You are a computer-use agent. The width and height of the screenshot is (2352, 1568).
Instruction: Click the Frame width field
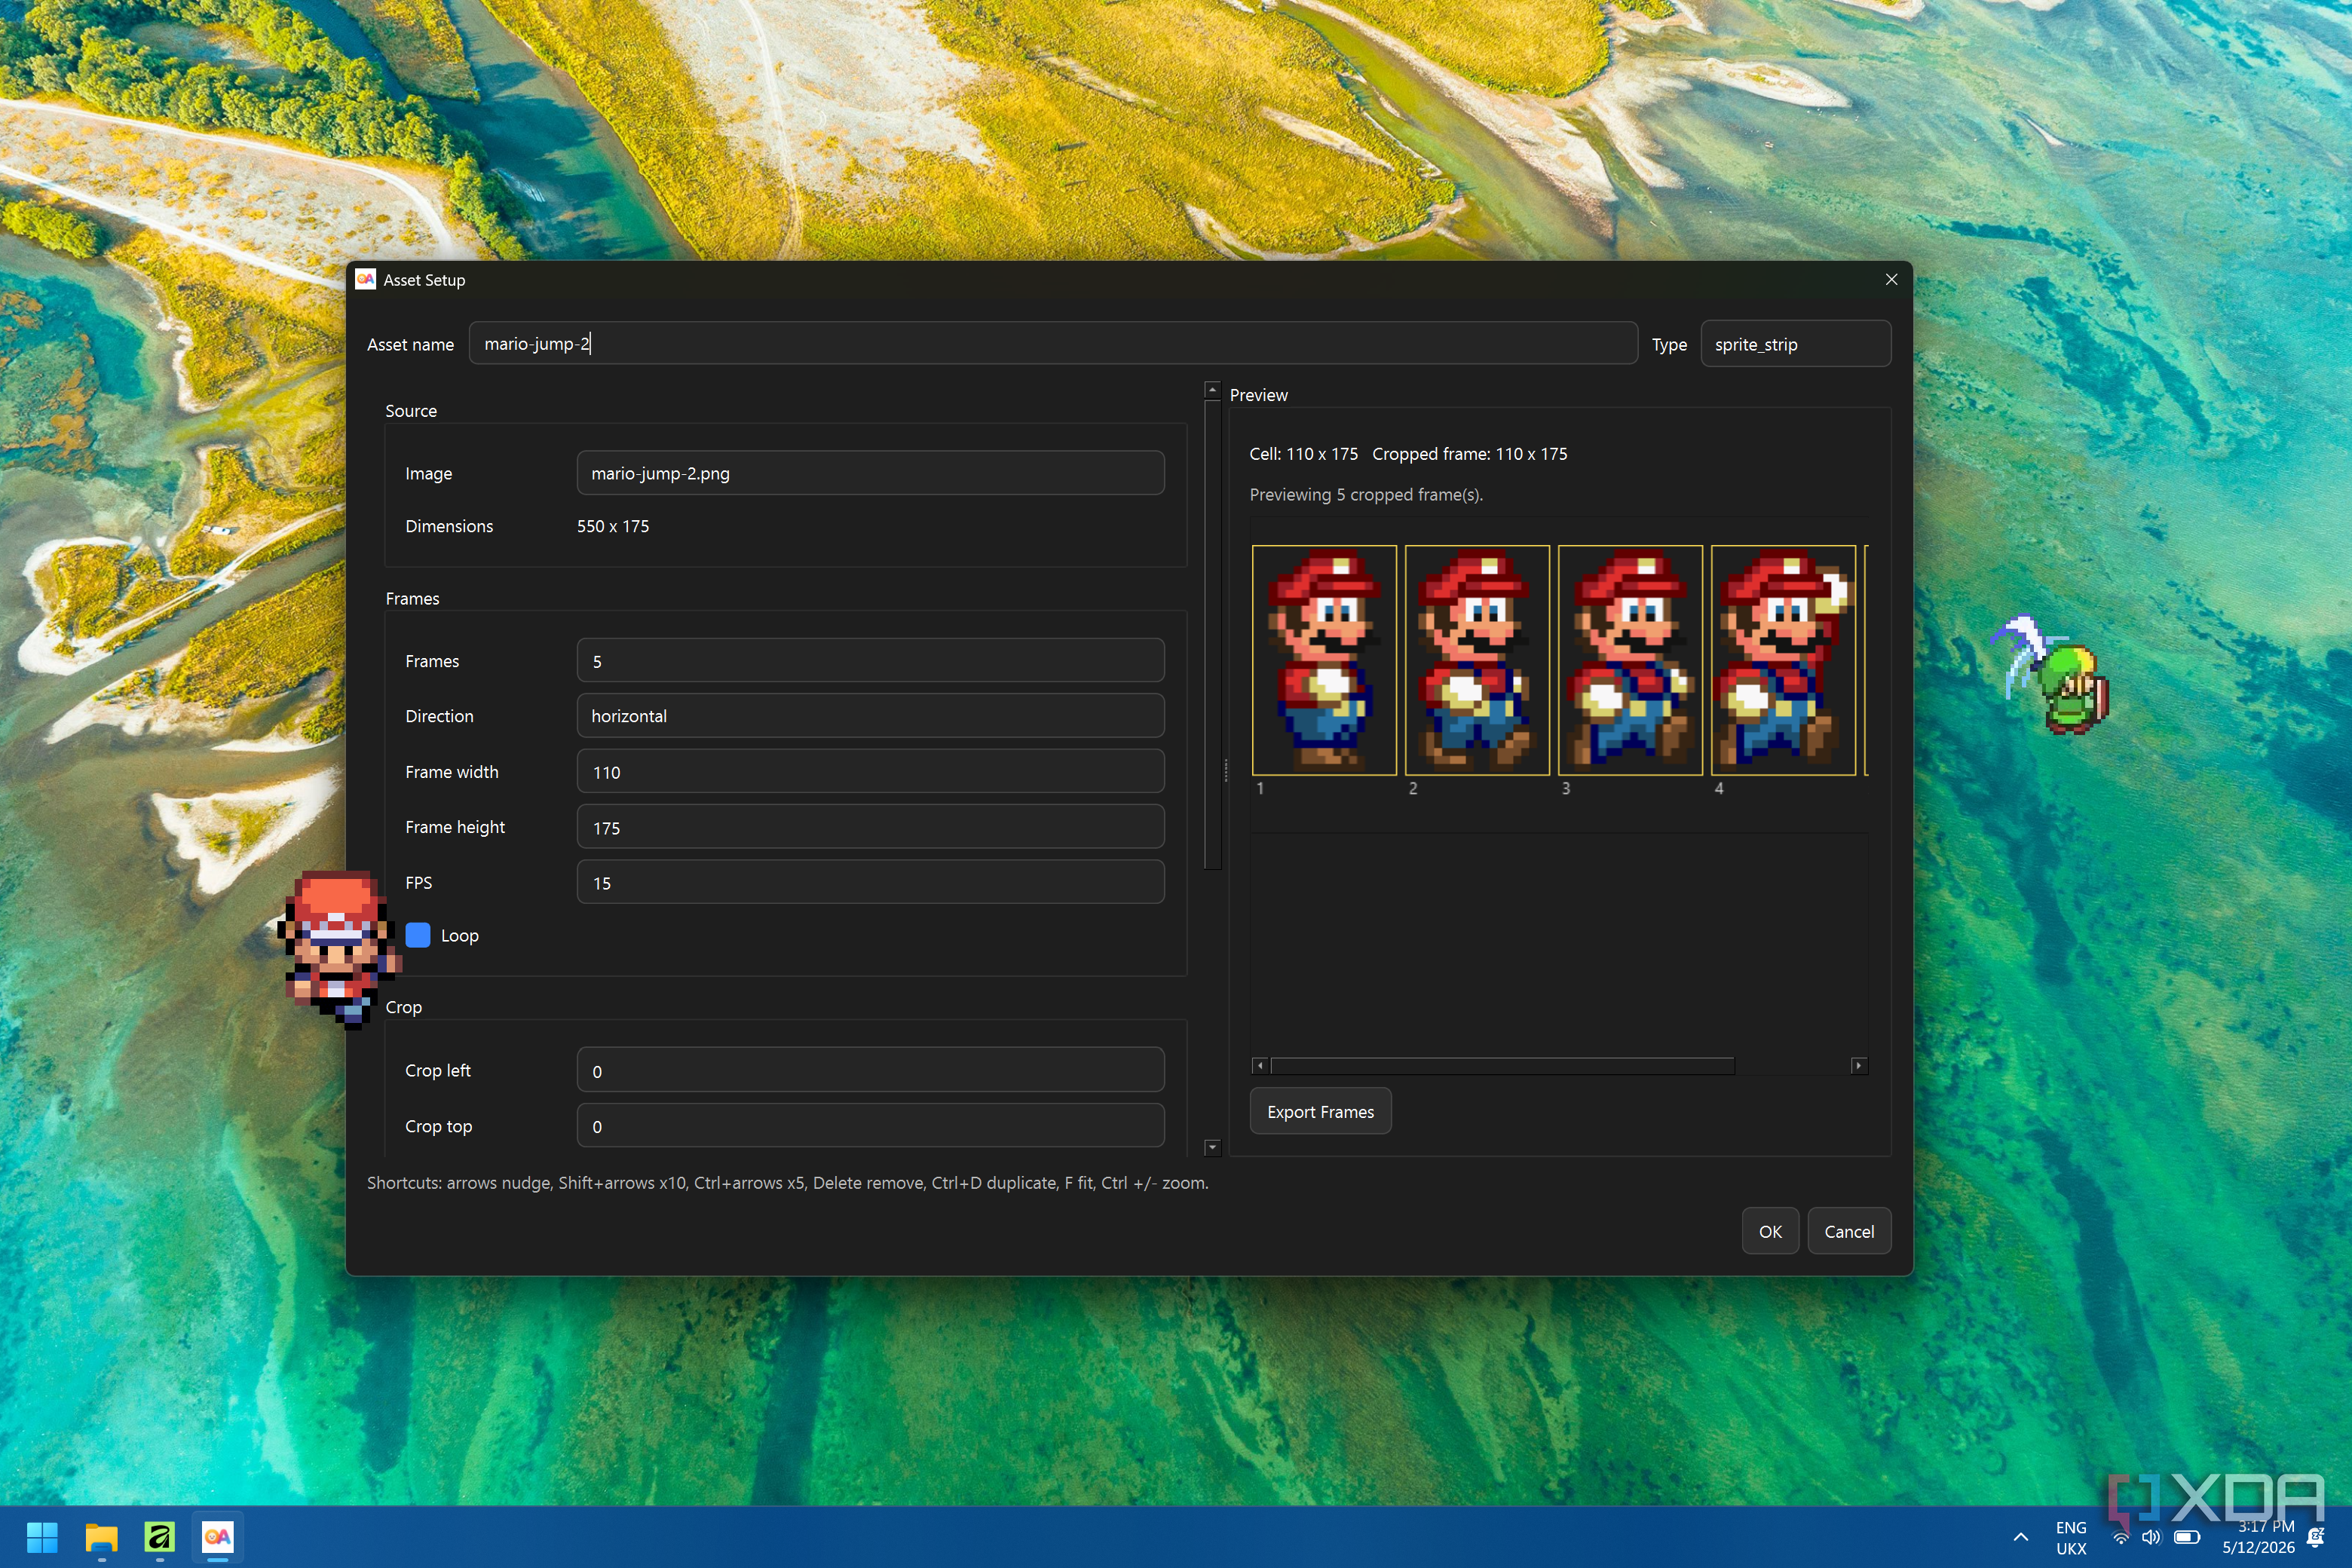pos(870,772)
